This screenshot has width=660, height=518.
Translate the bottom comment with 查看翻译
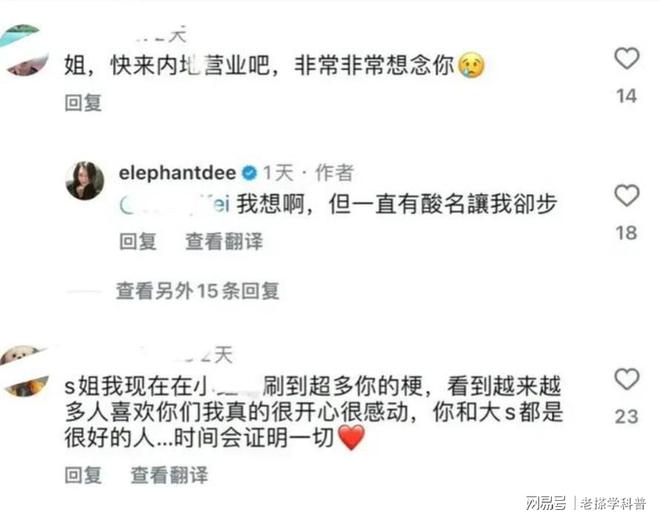tap(169, 475)
